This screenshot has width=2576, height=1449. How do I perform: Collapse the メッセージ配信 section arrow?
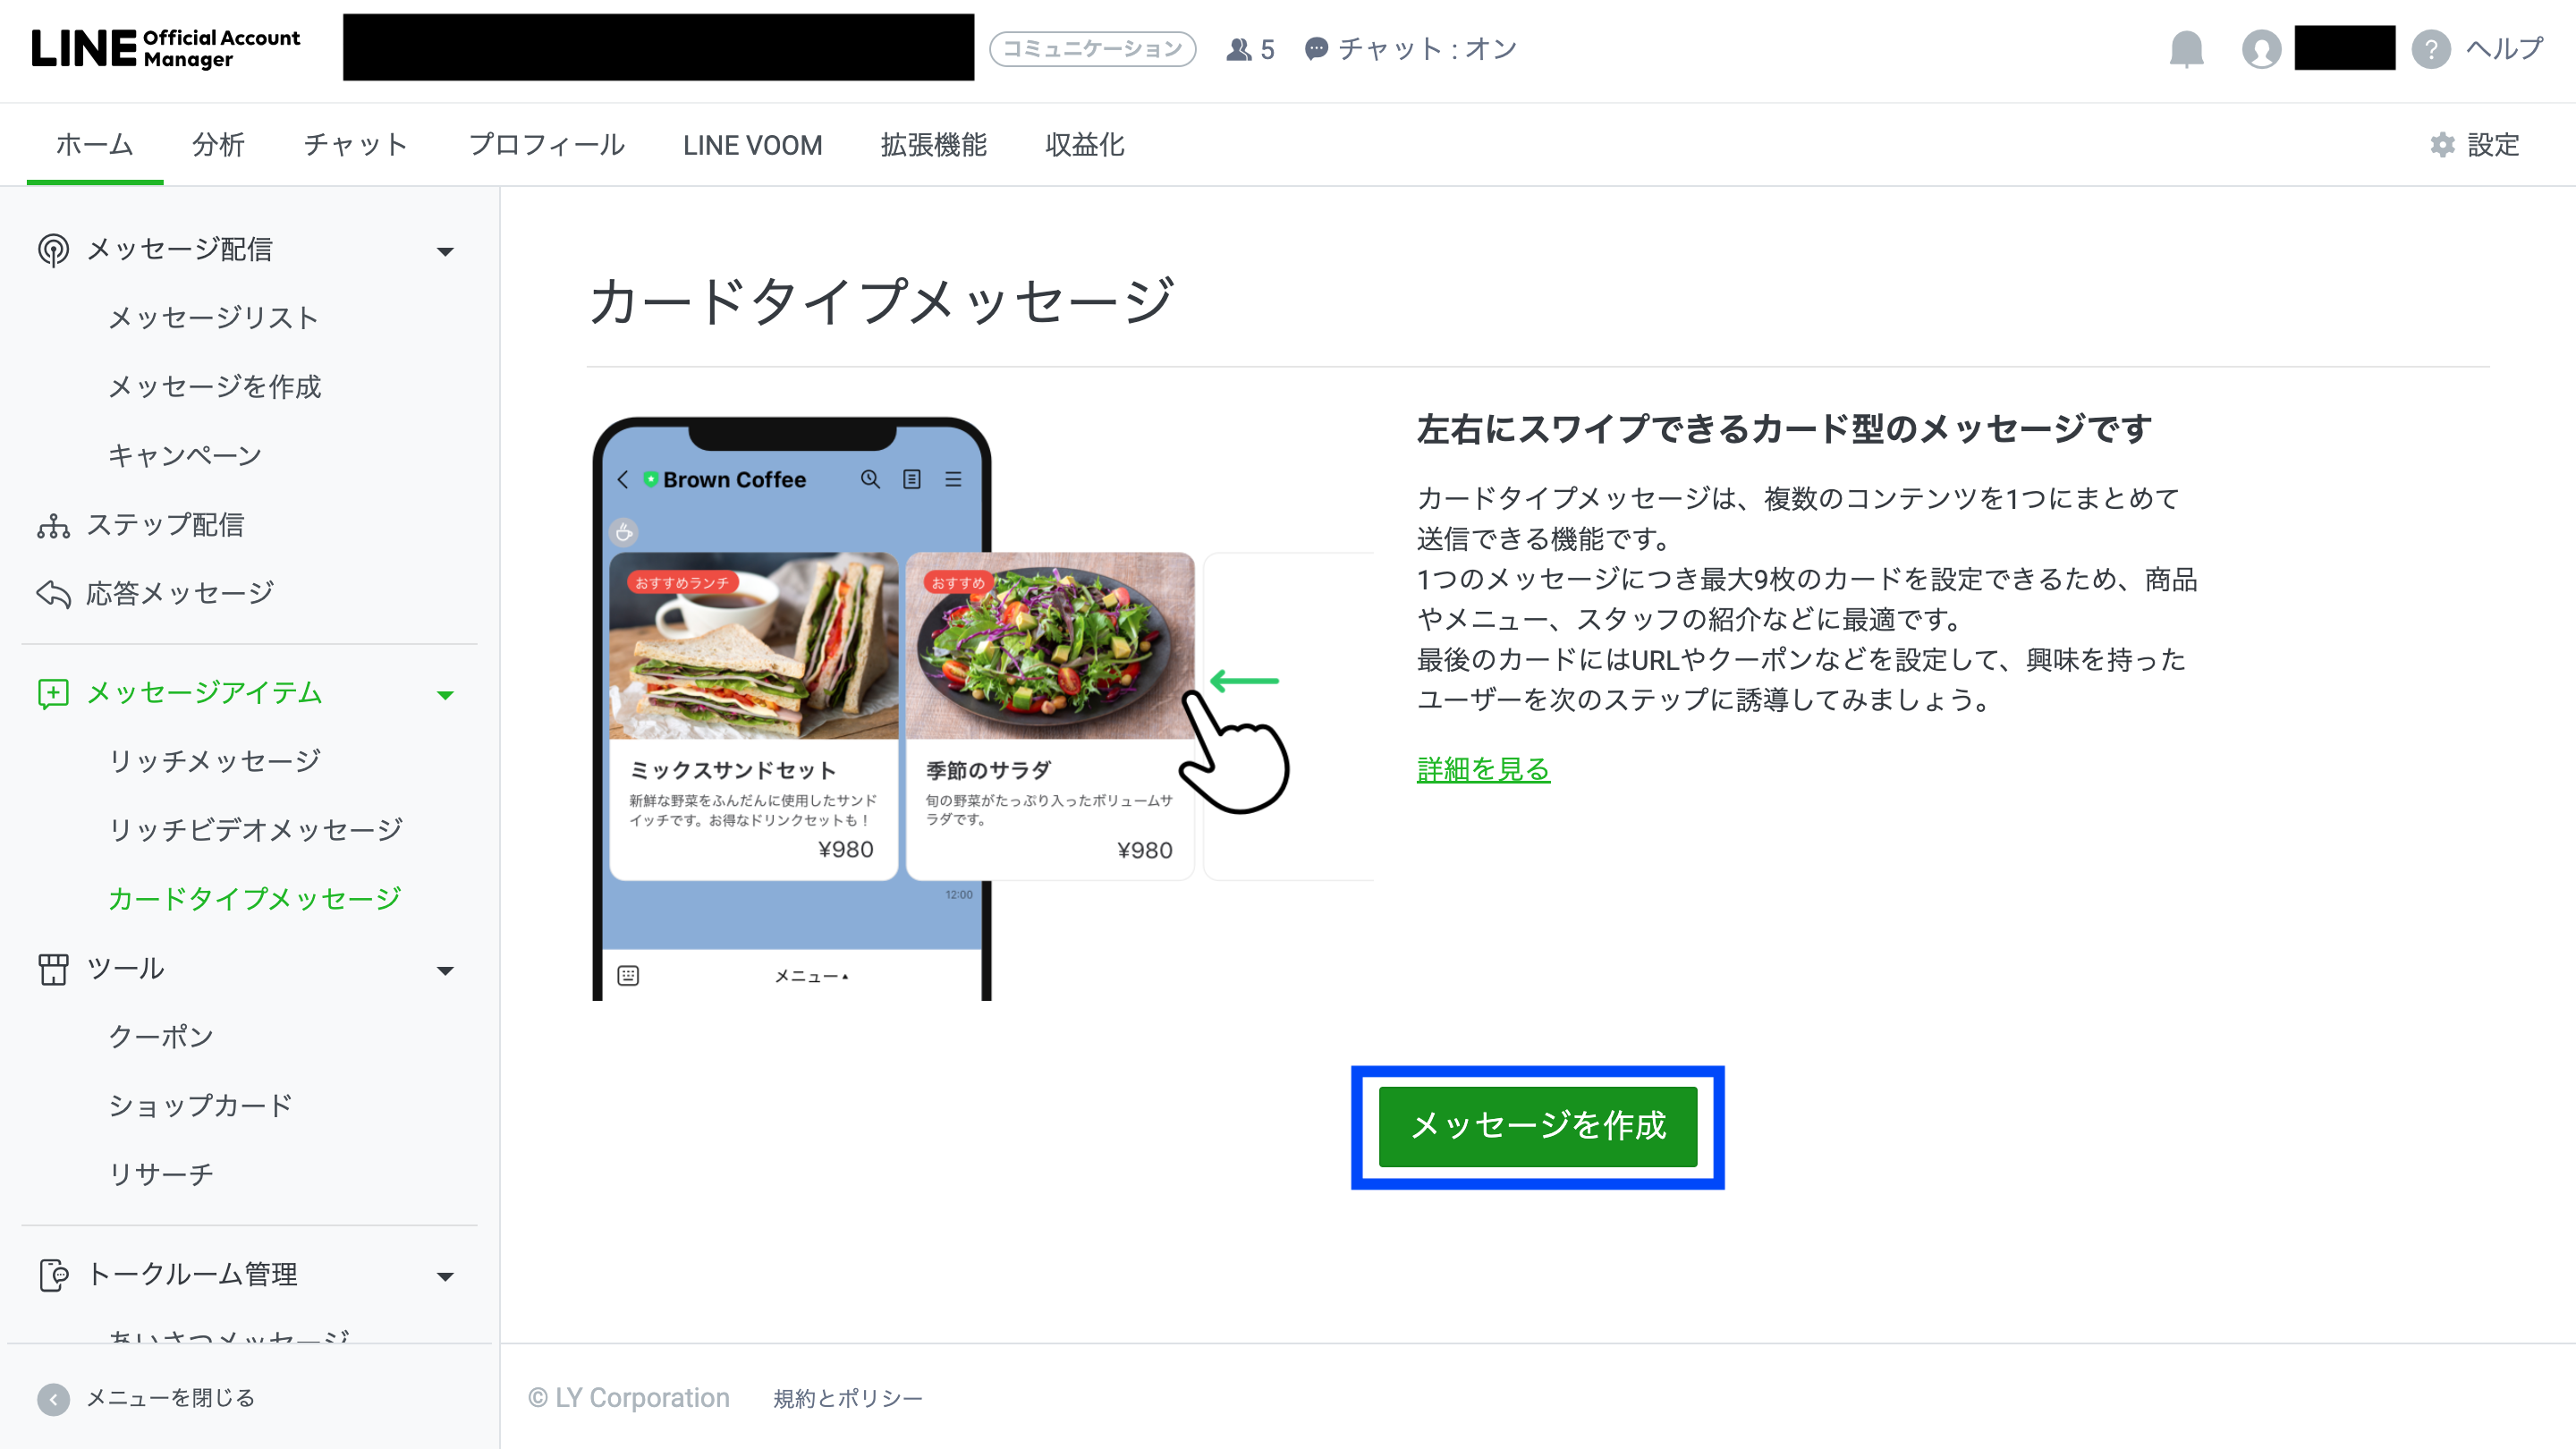click(x=446, y=251)
